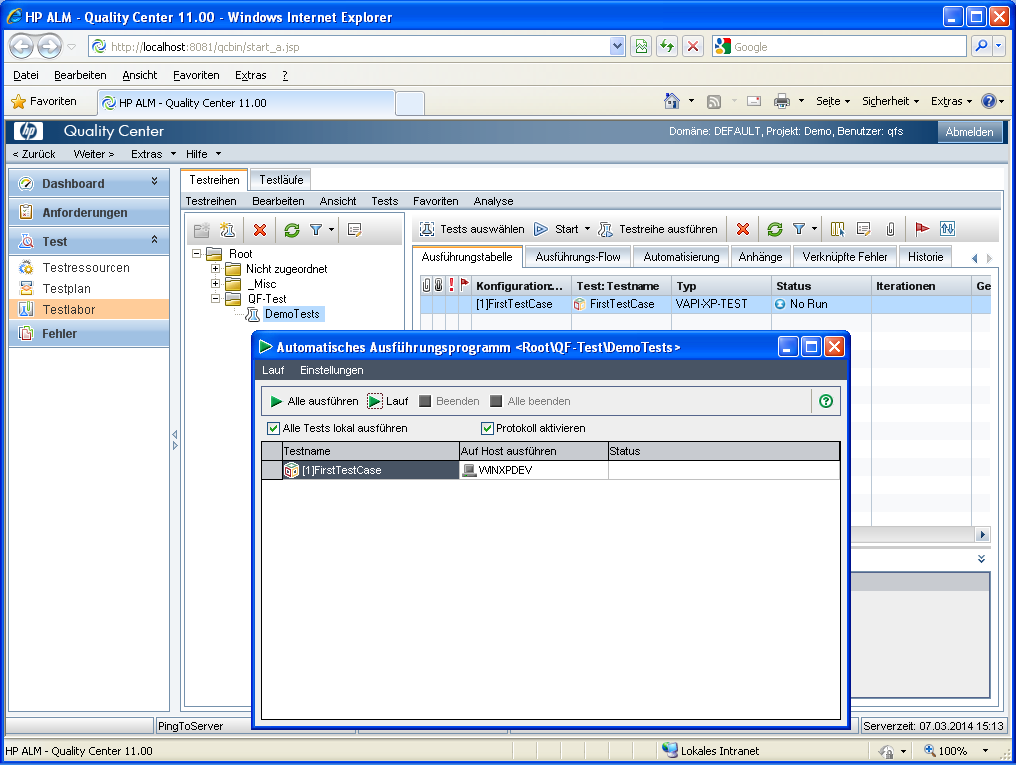Refresh the execution grid

pyautogui.click(x=774, y=229)
